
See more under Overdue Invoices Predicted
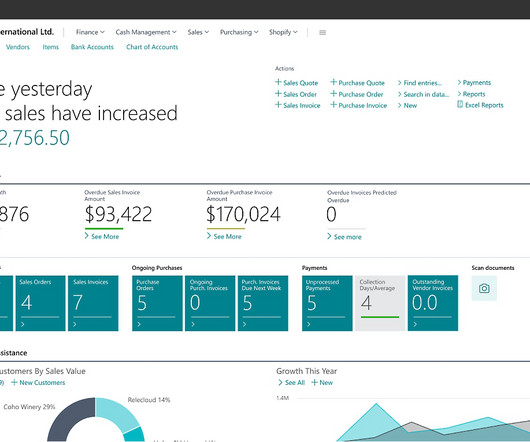344,237
